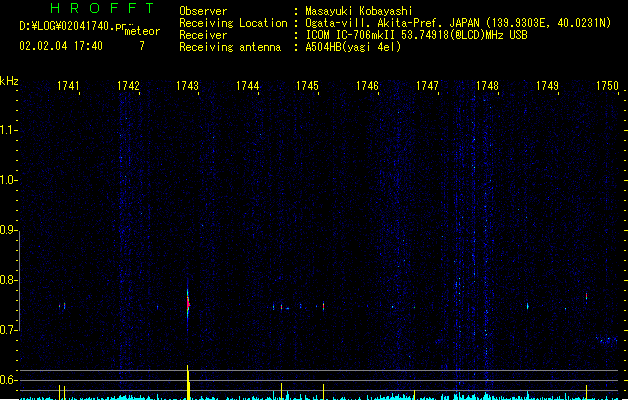The image size is (629, 400).
Task: Click the Observer label
Action: click(203, 11)
